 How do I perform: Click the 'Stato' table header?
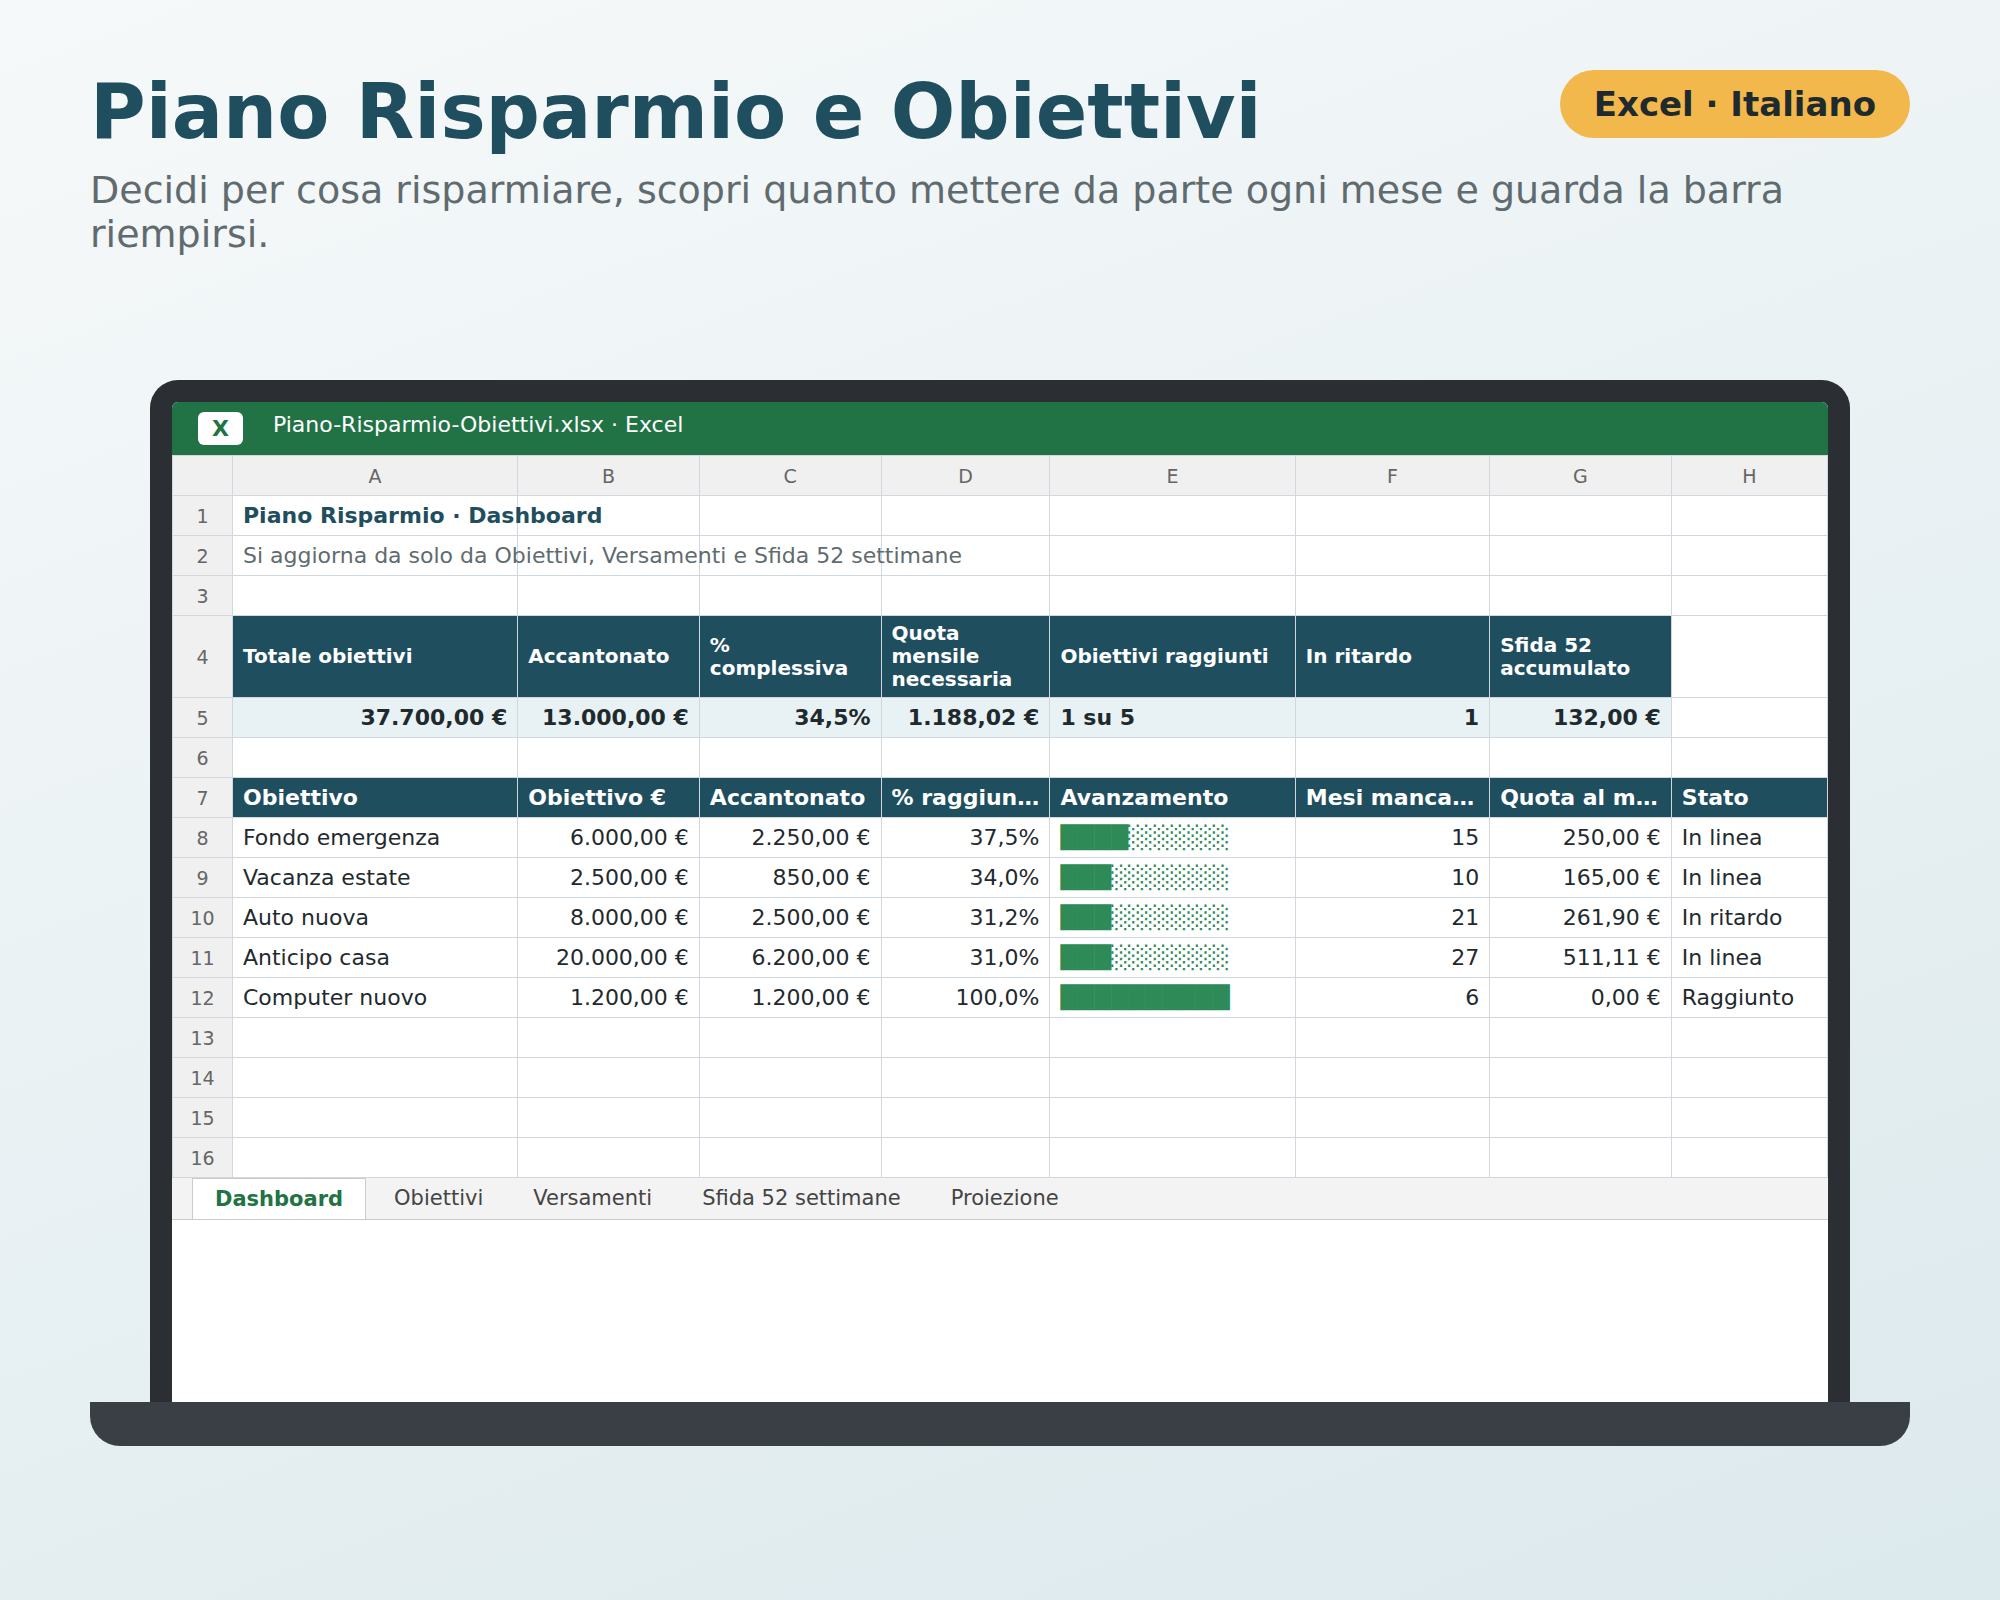click(x=1749, y=798)
